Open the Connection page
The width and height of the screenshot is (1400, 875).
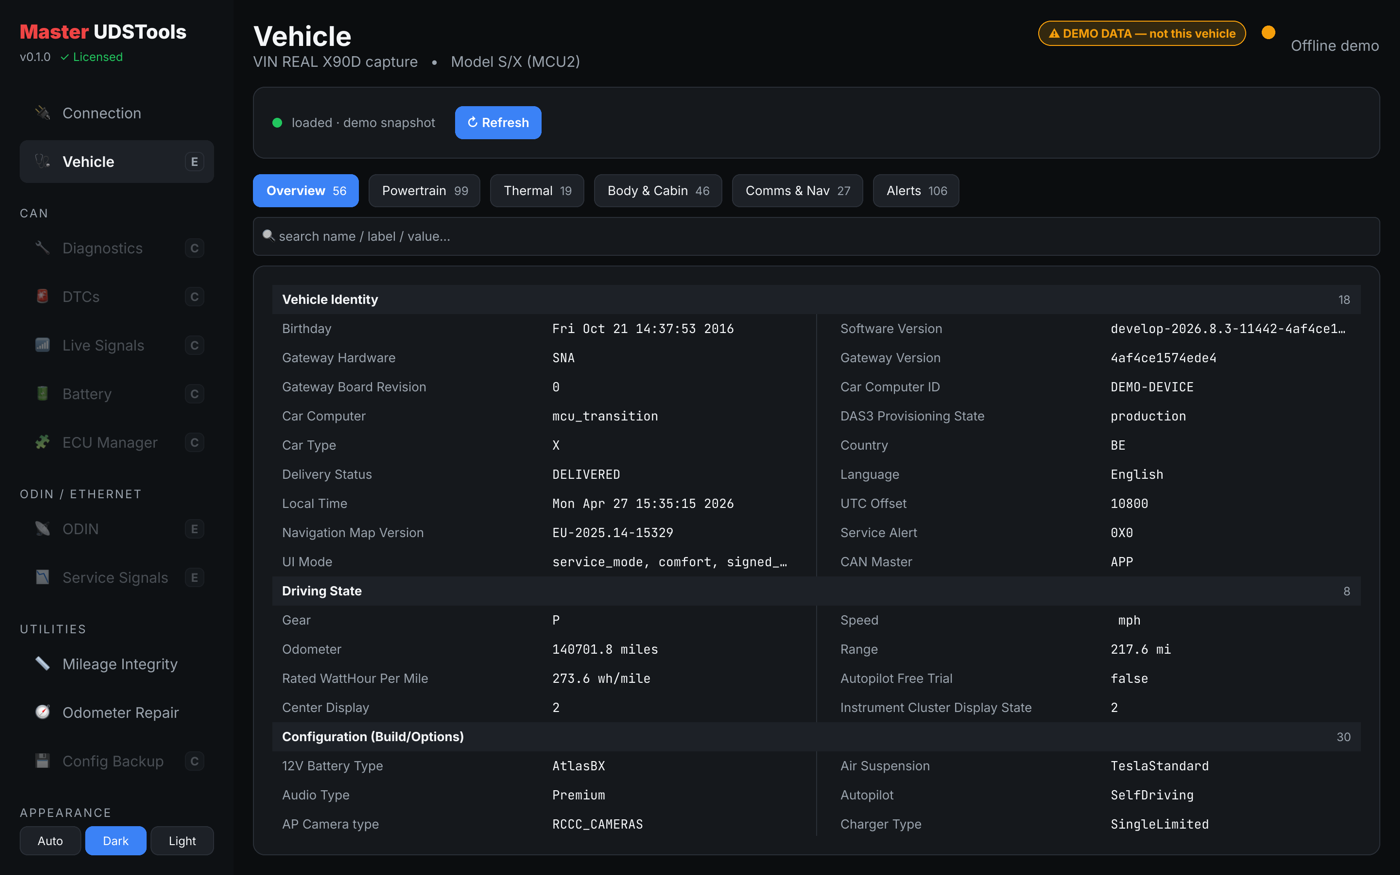coord(116,113)
